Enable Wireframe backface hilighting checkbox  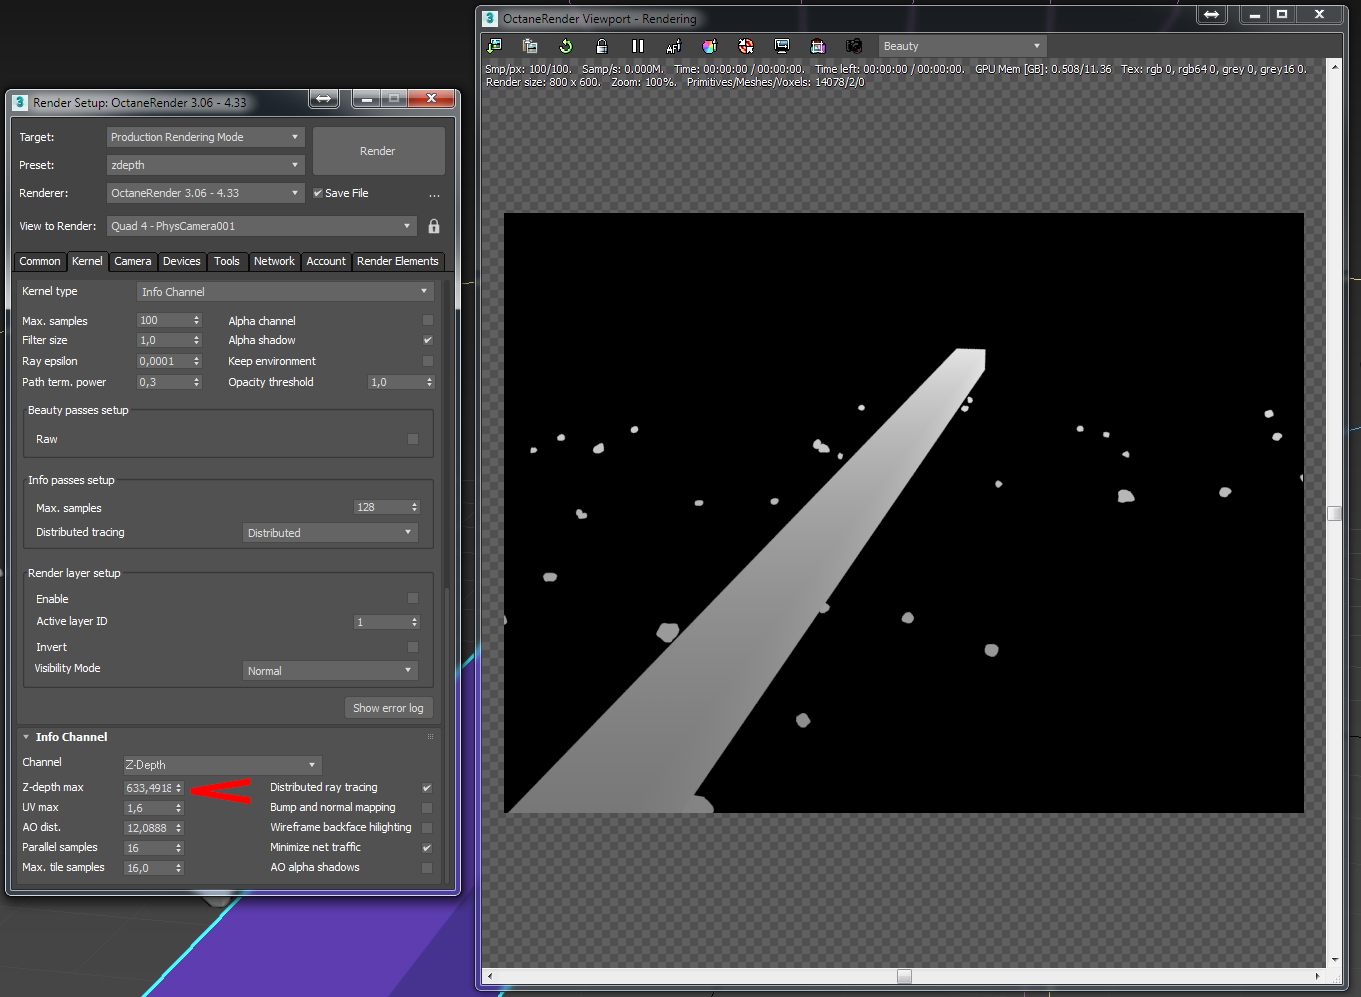tap(427, 828)
